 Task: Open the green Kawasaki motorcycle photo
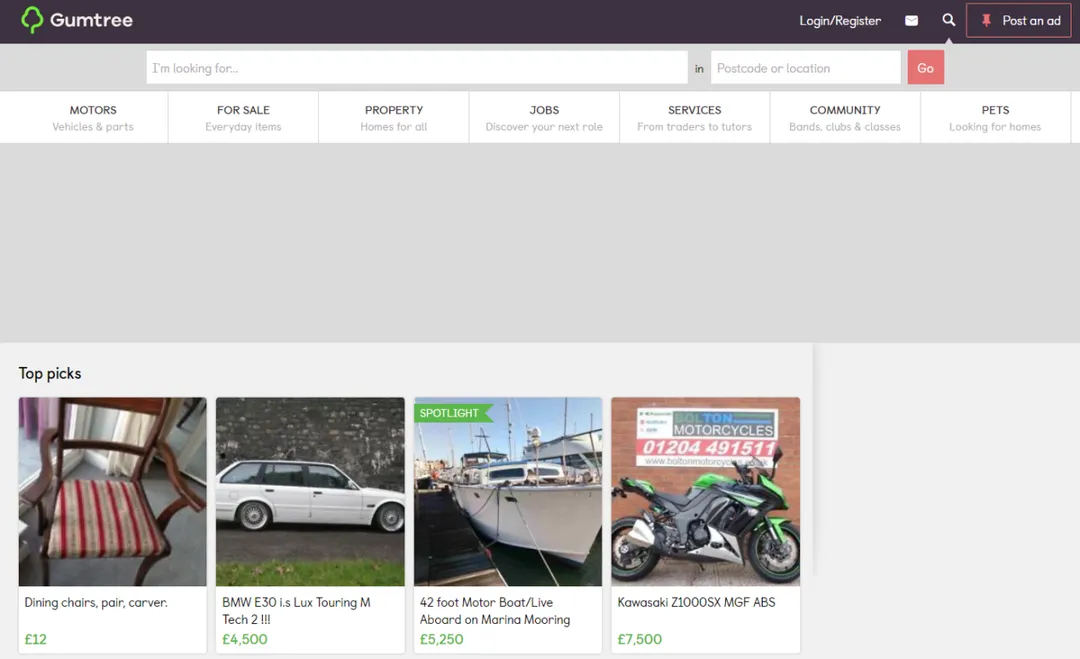tap(705, 492)
